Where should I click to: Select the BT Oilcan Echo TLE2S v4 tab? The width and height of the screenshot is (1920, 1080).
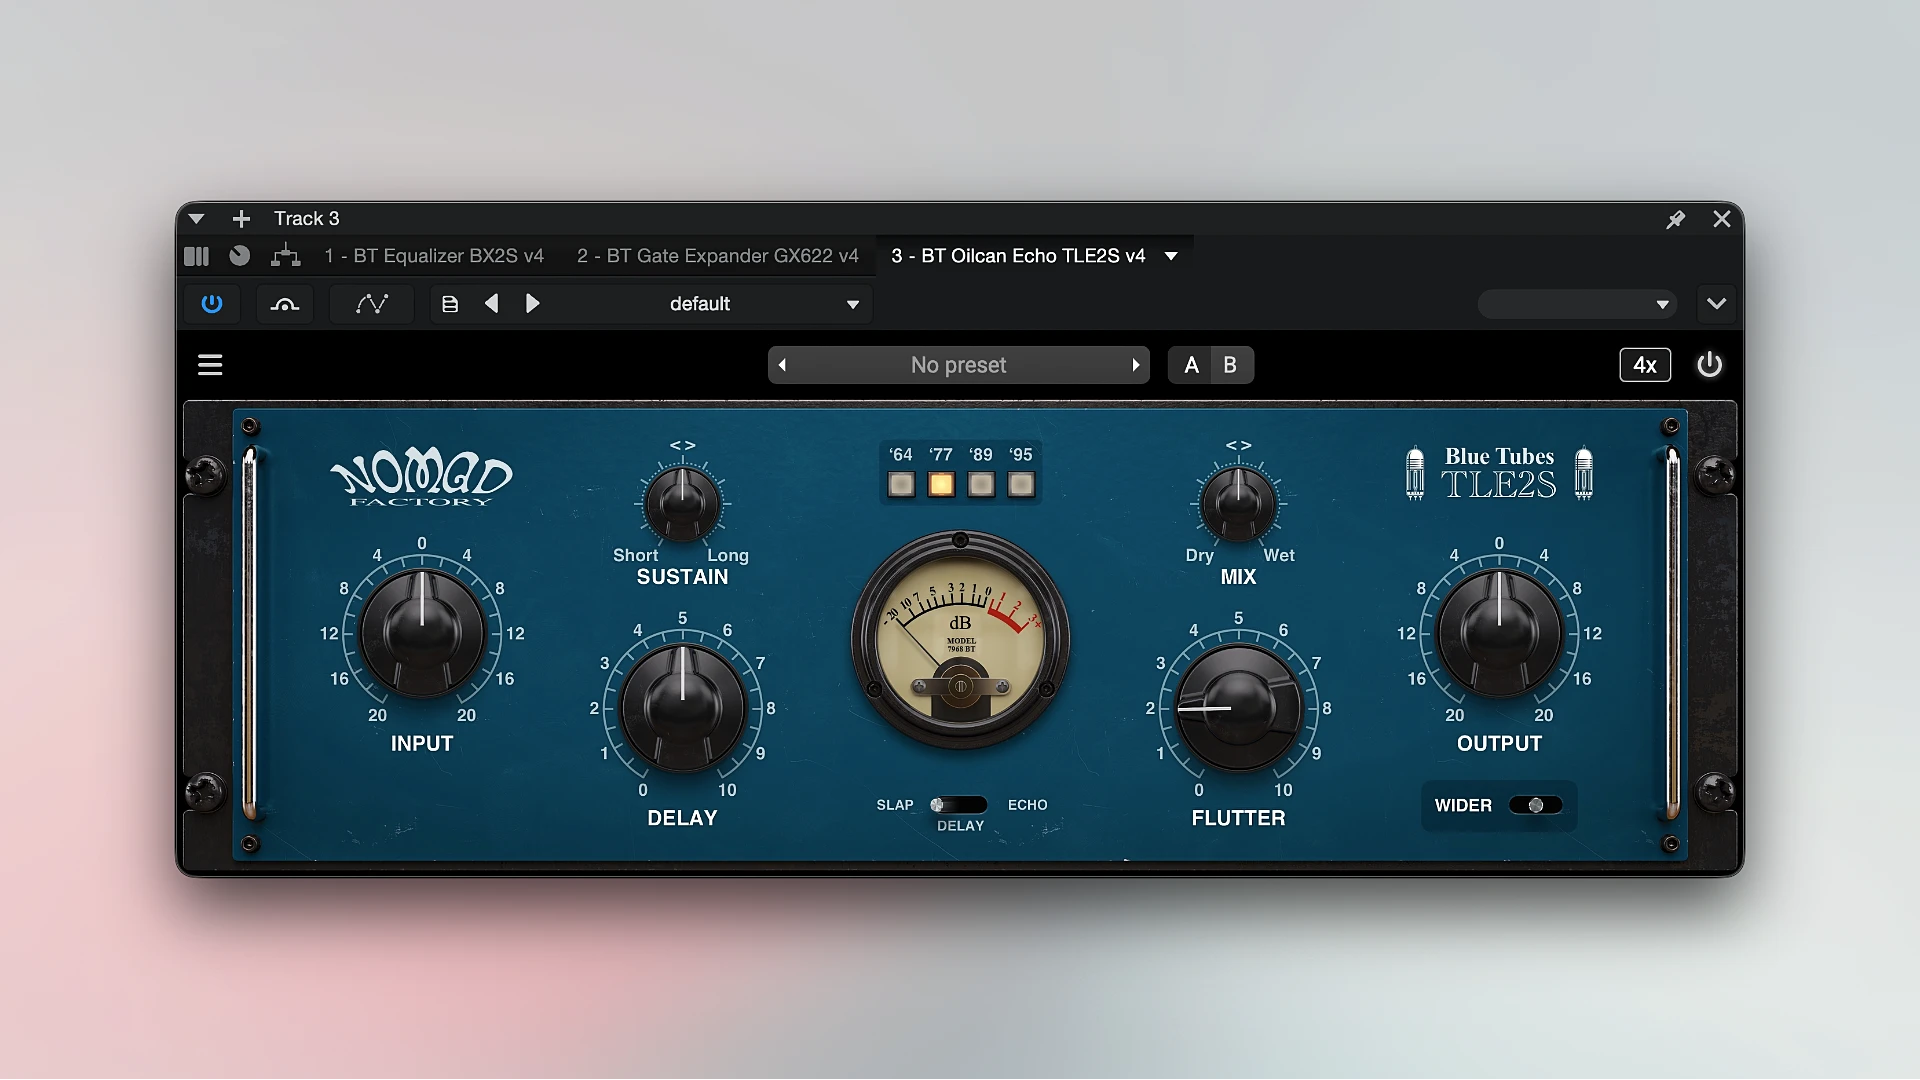tap(1018, 256)
